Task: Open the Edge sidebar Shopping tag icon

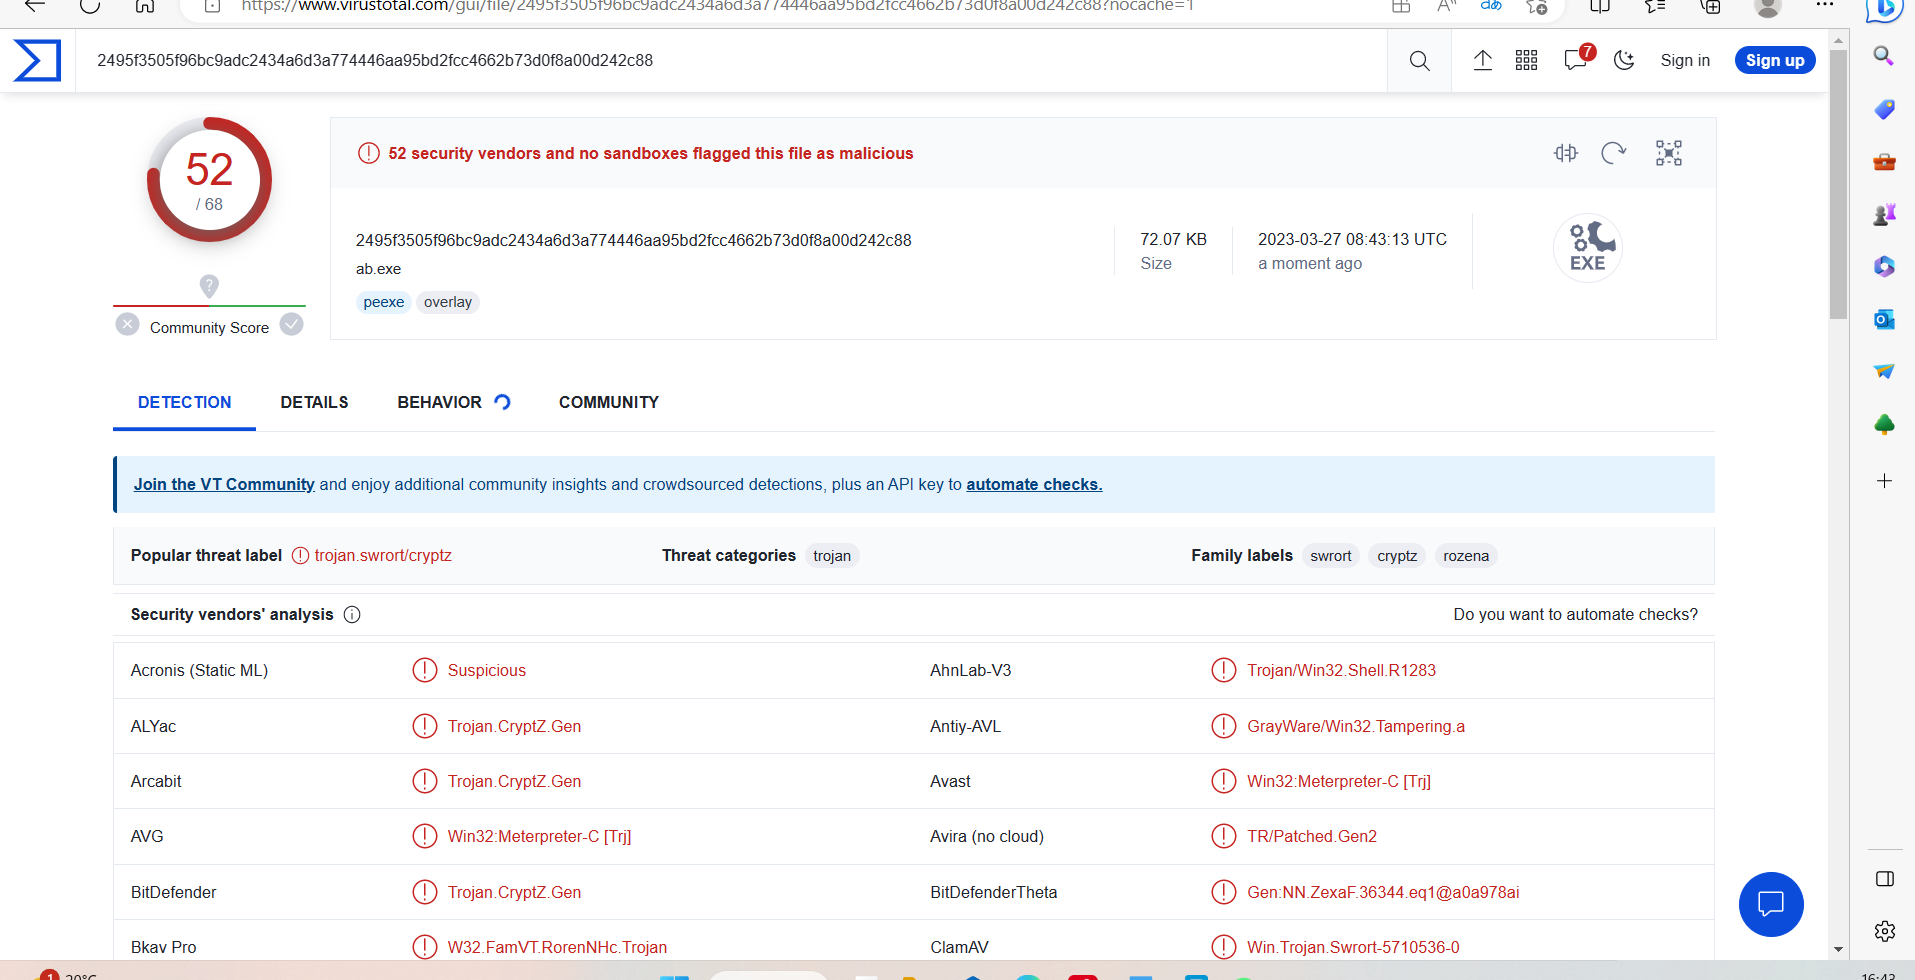Action: pyautogui.click(x=1884, y=109)
